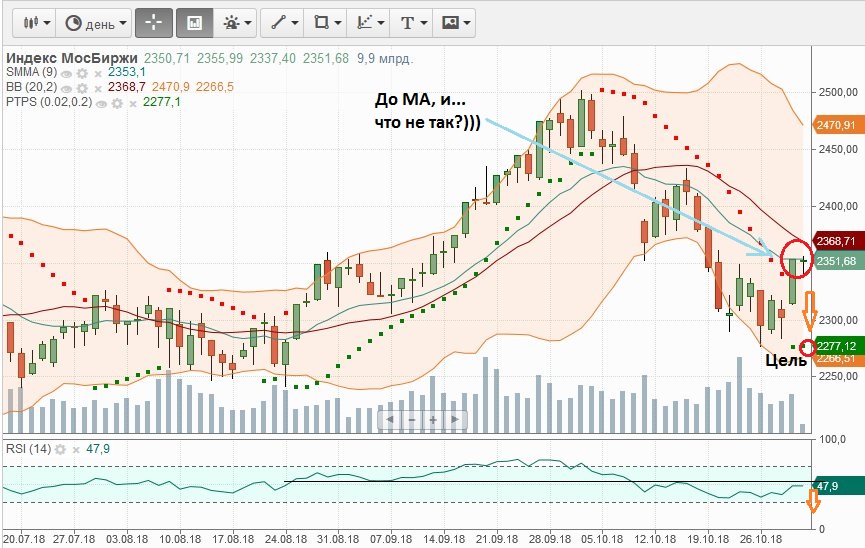This screenshot has width=865, height=548.
Task: Click the chart navigation left arrow
Action: point(389,420)
